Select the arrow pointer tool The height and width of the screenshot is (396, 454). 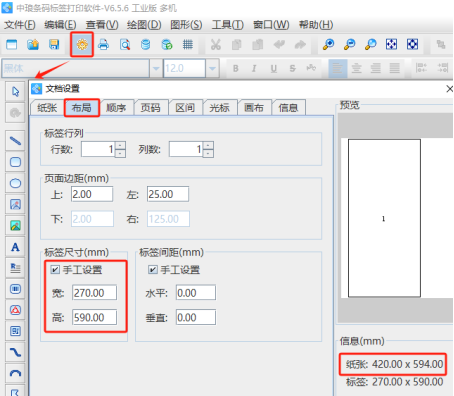click(15, 91)
